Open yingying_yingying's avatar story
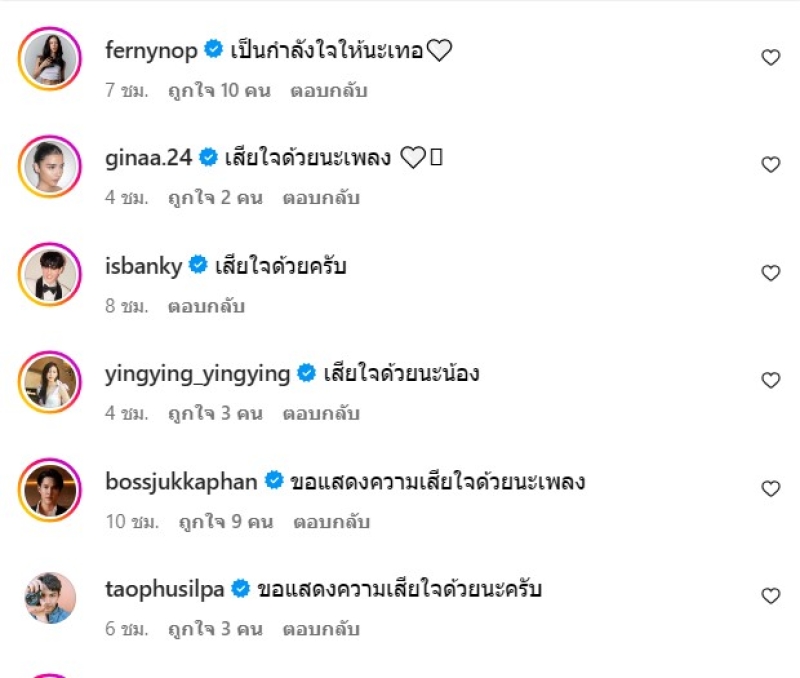 49,381
